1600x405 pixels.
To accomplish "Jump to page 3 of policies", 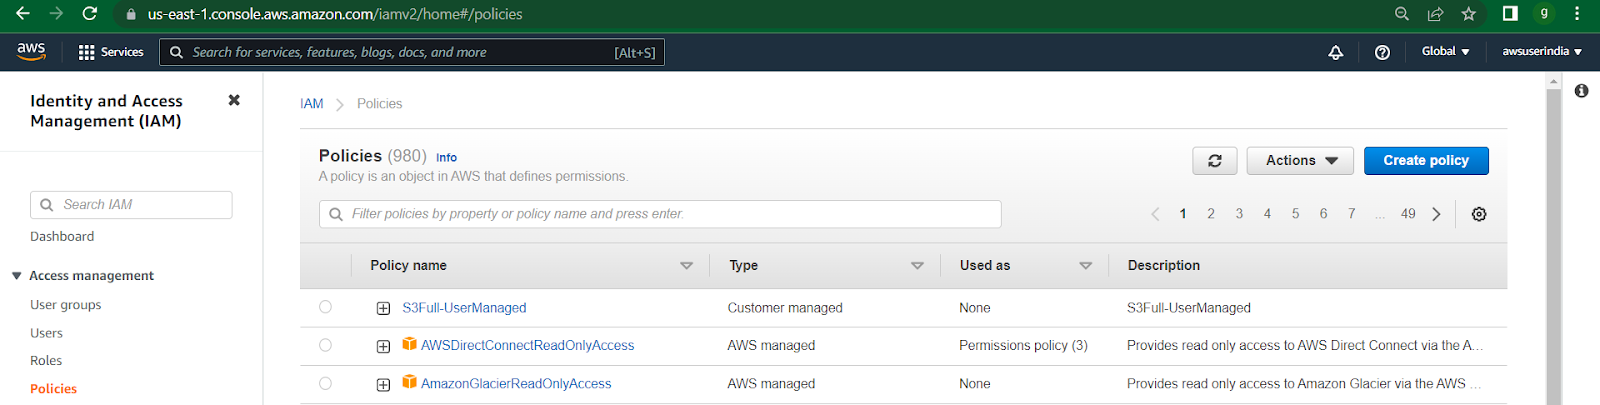I will [x=1239, y=214].
